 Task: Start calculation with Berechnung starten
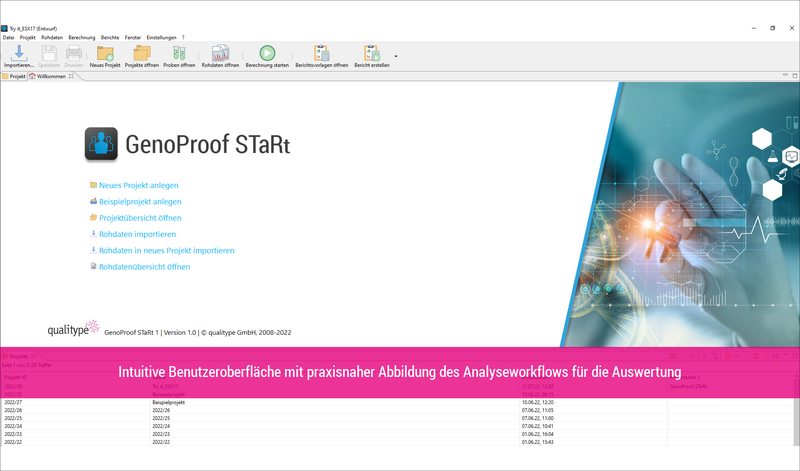click(267, 53)
